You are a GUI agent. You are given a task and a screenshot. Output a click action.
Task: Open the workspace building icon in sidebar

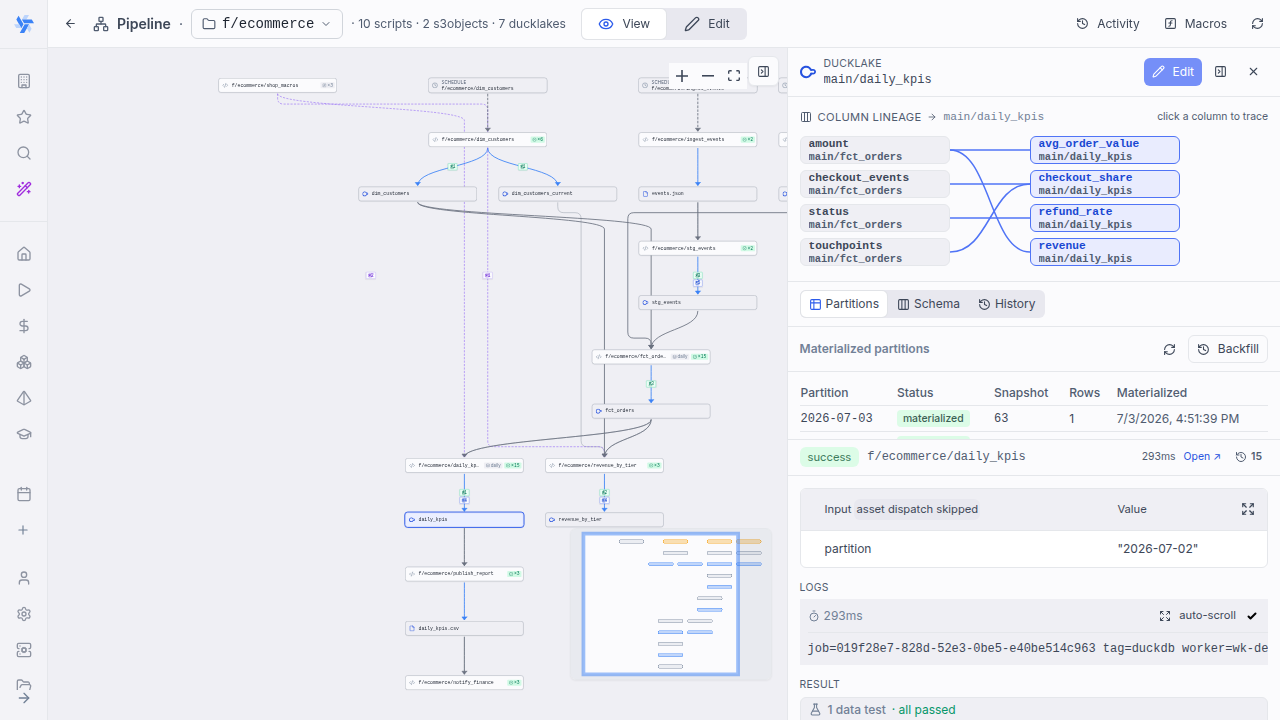tap(24, 81)
